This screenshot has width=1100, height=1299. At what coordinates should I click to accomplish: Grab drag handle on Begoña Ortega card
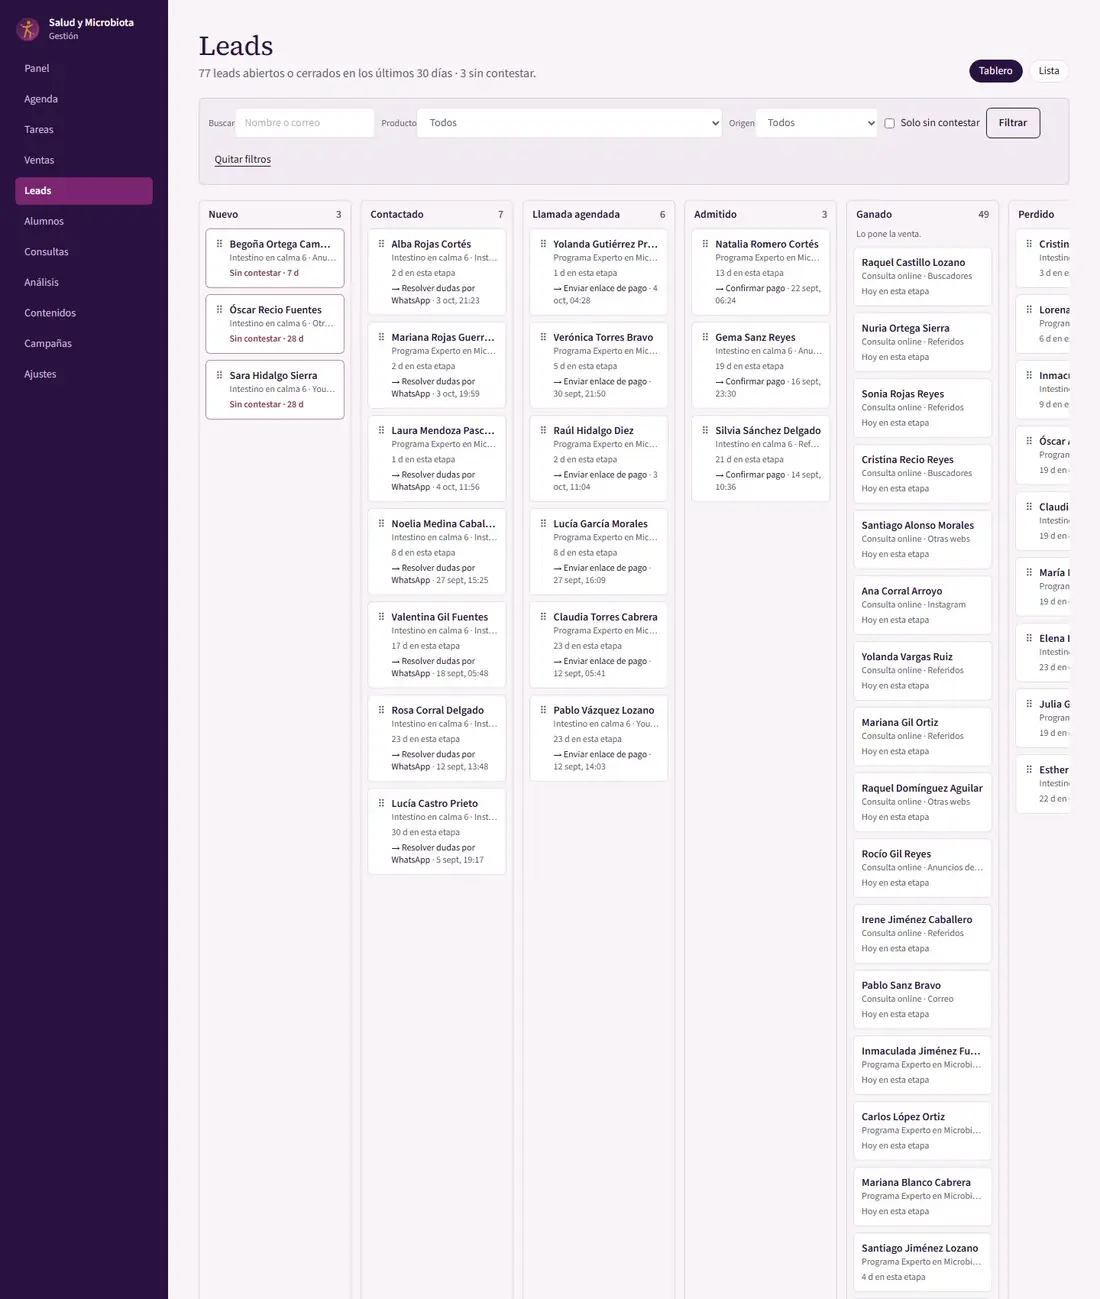point(219,244)
